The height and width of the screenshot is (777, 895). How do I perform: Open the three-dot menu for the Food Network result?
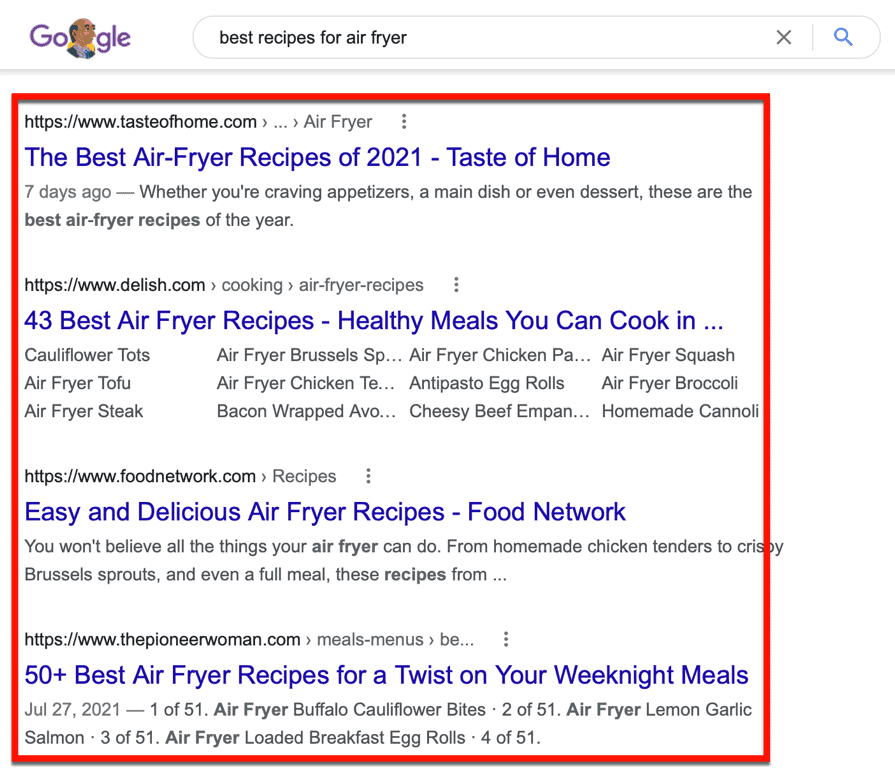pos(369,476)
